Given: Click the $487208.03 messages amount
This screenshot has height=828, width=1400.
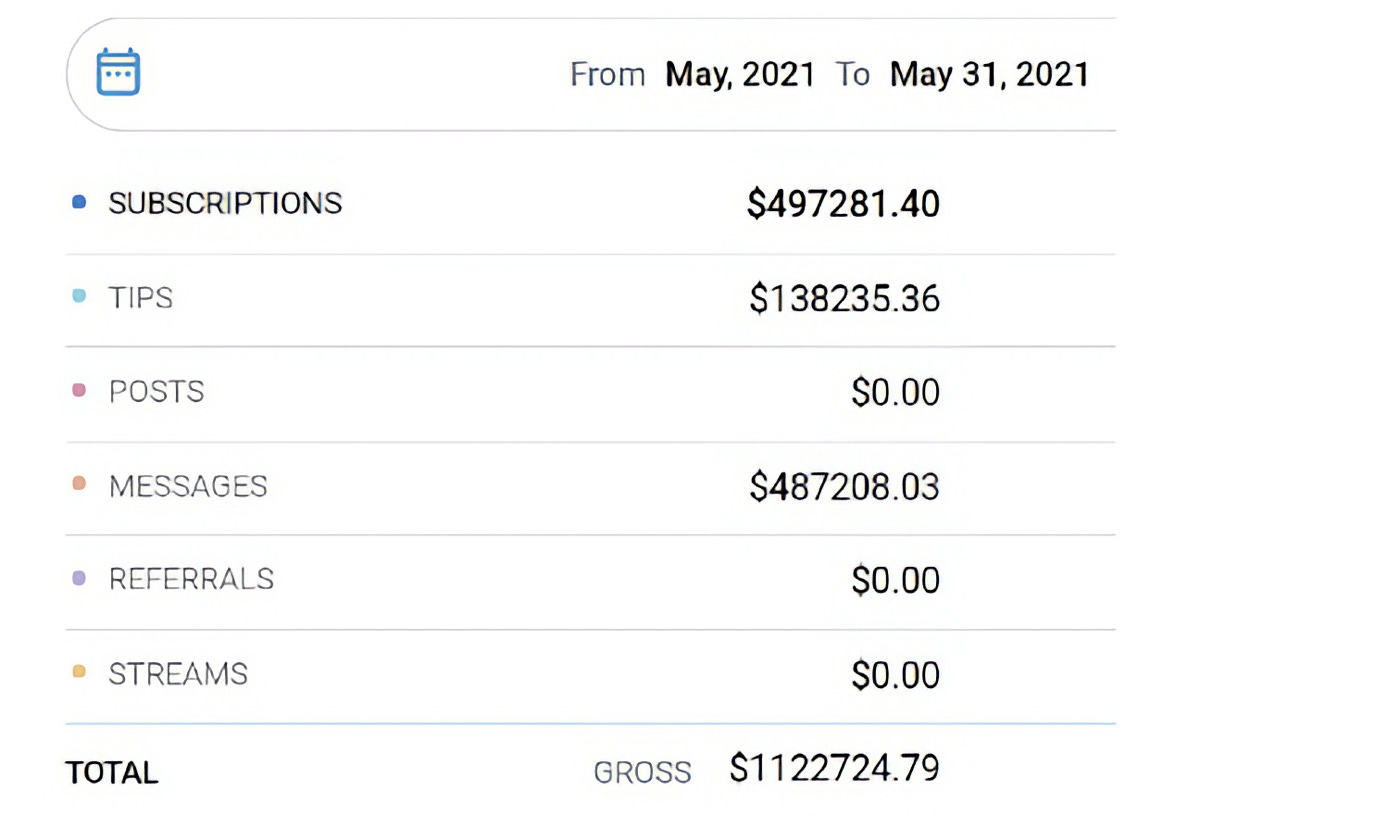Looking at the screenshot, I should point(844,487).
